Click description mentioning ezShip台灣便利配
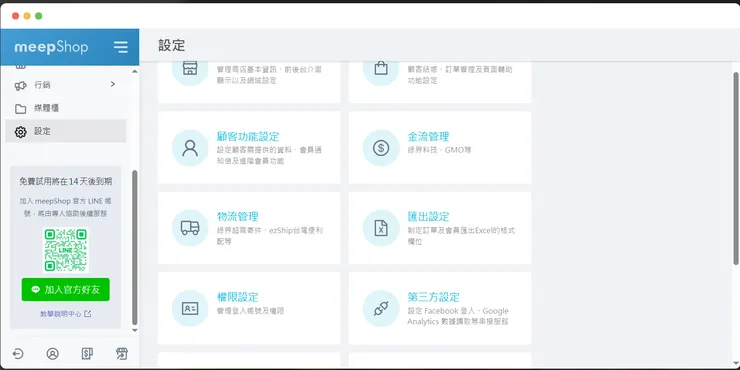This screenshot has height=370, width=740. click(269, 236)
